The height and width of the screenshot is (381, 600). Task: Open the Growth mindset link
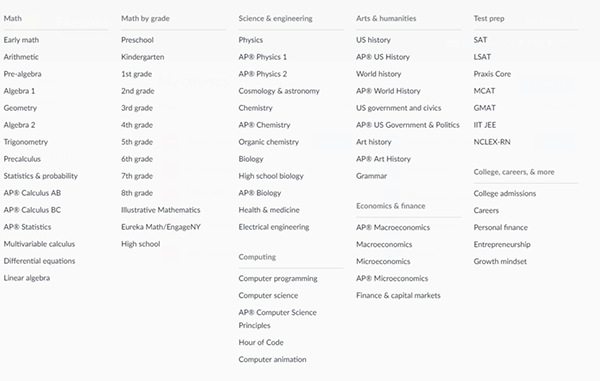(500, 262)
